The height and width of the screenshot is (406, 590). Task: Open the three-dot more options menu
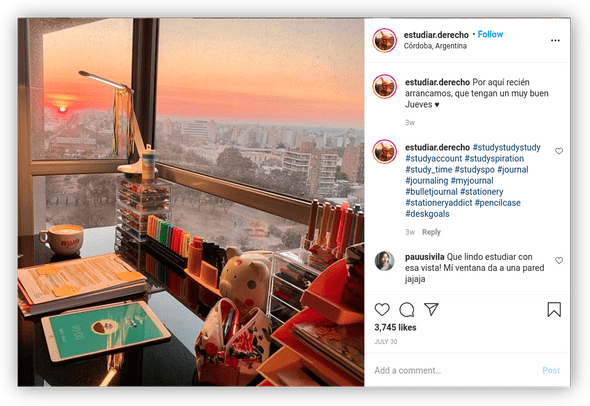pyautogui.click(x=555, y=40)
